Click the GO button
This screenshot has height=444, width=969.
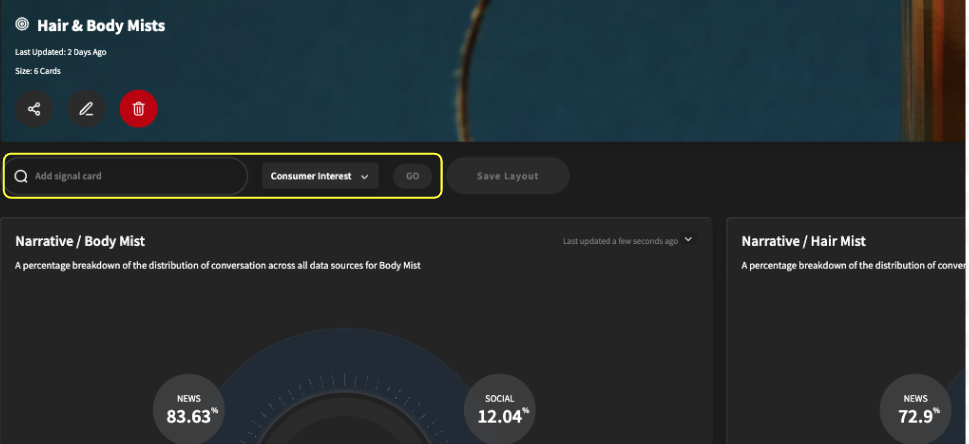(412, 176)
